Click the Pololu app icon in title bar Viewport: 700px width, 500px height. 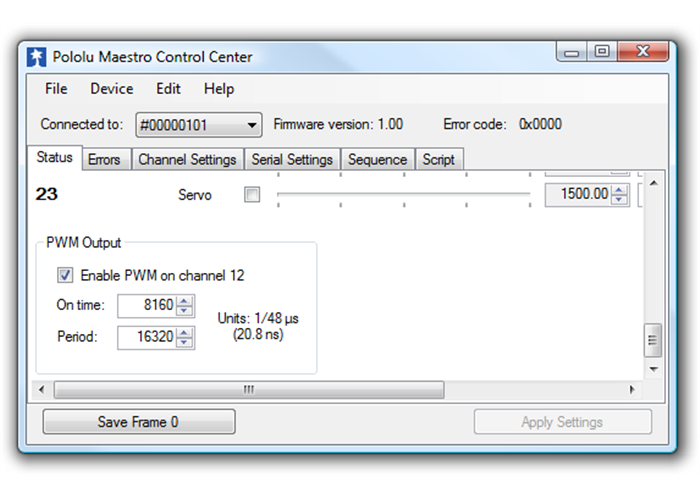pyautogui.click(x=37, y=57)
